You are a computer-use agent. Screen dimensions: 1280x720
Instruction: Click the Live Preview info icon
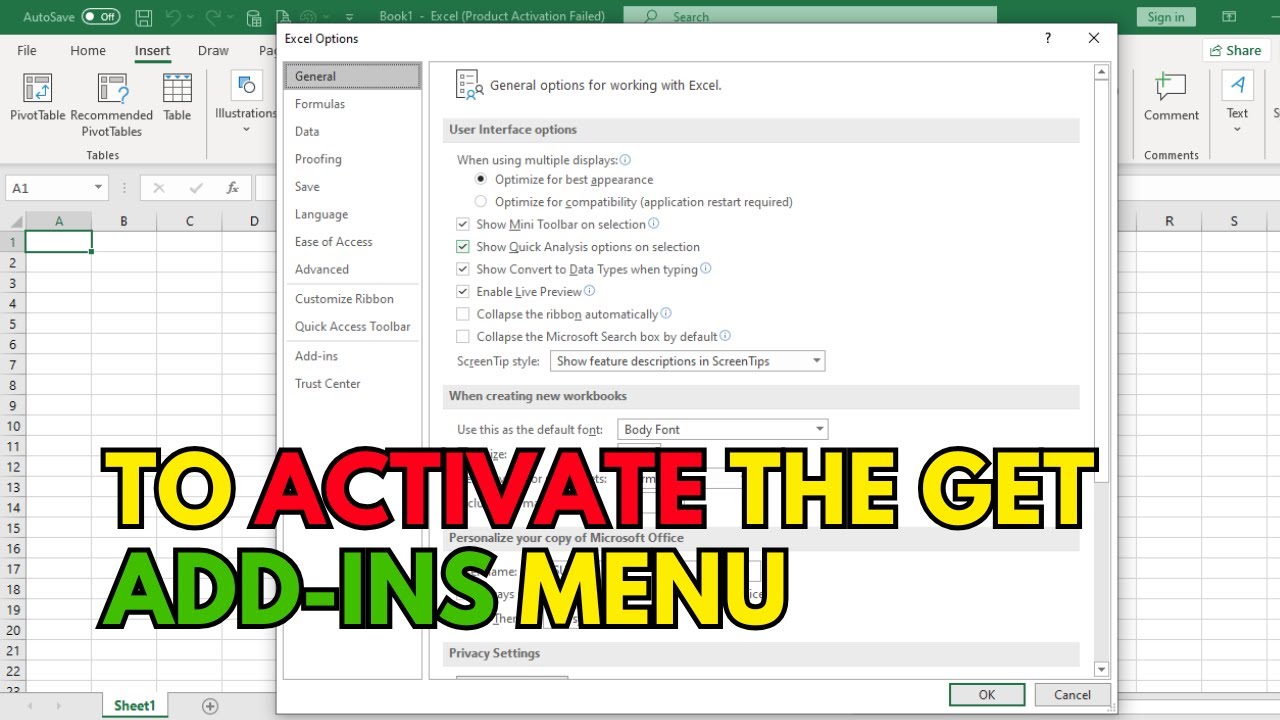click(x=589, y=291)
